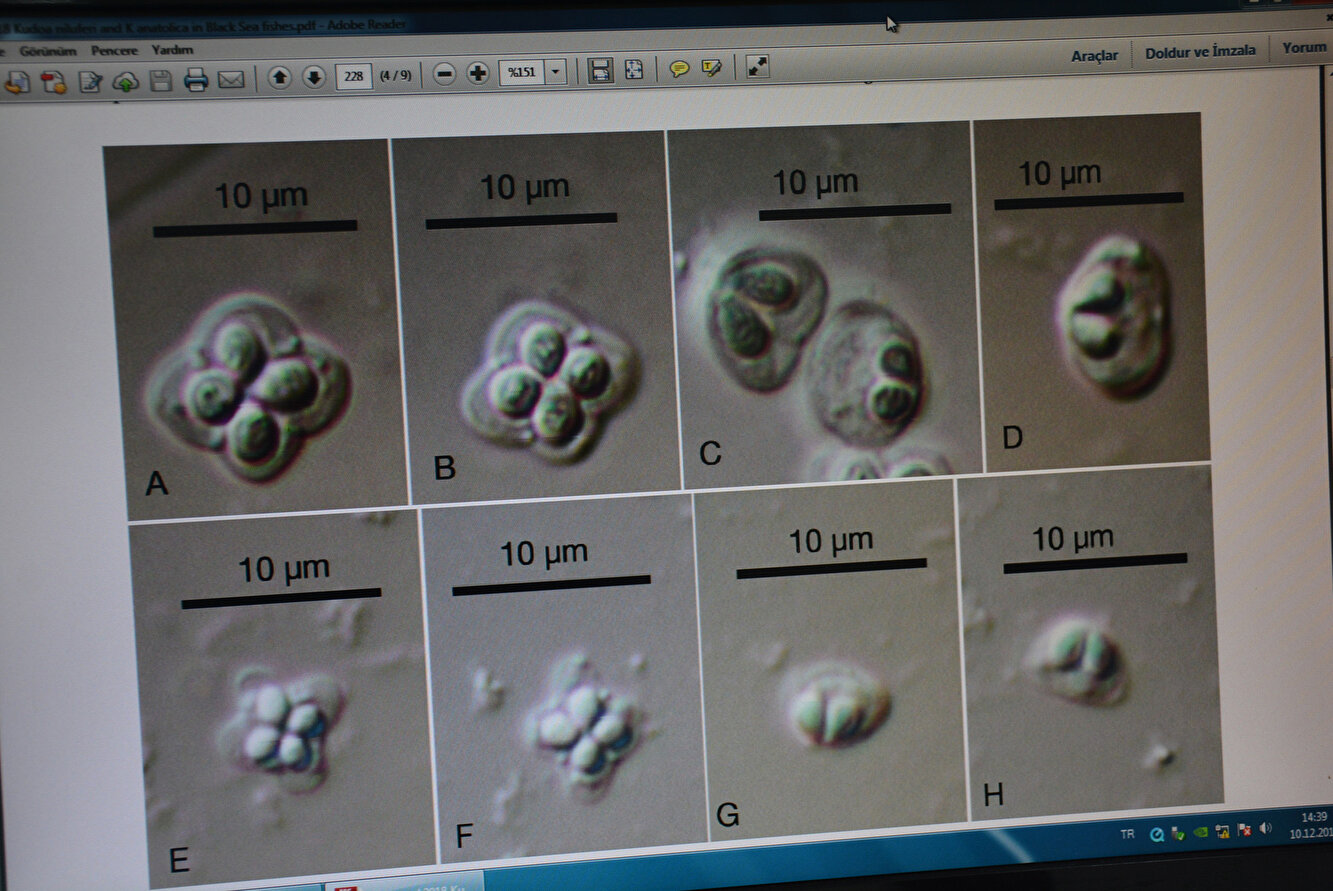Toggle the fit-to-width scrolling view
Screen dimensions: 1333x891
coord(600,70)
